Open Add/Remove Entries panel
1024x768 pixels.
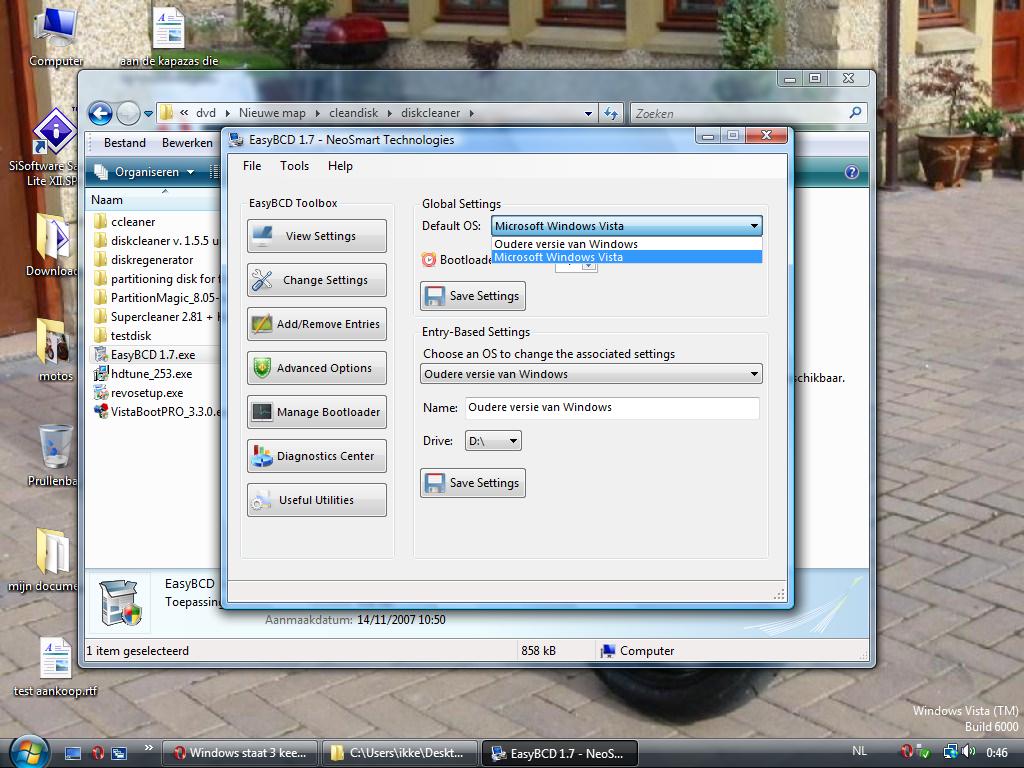[x=317, y=324]
